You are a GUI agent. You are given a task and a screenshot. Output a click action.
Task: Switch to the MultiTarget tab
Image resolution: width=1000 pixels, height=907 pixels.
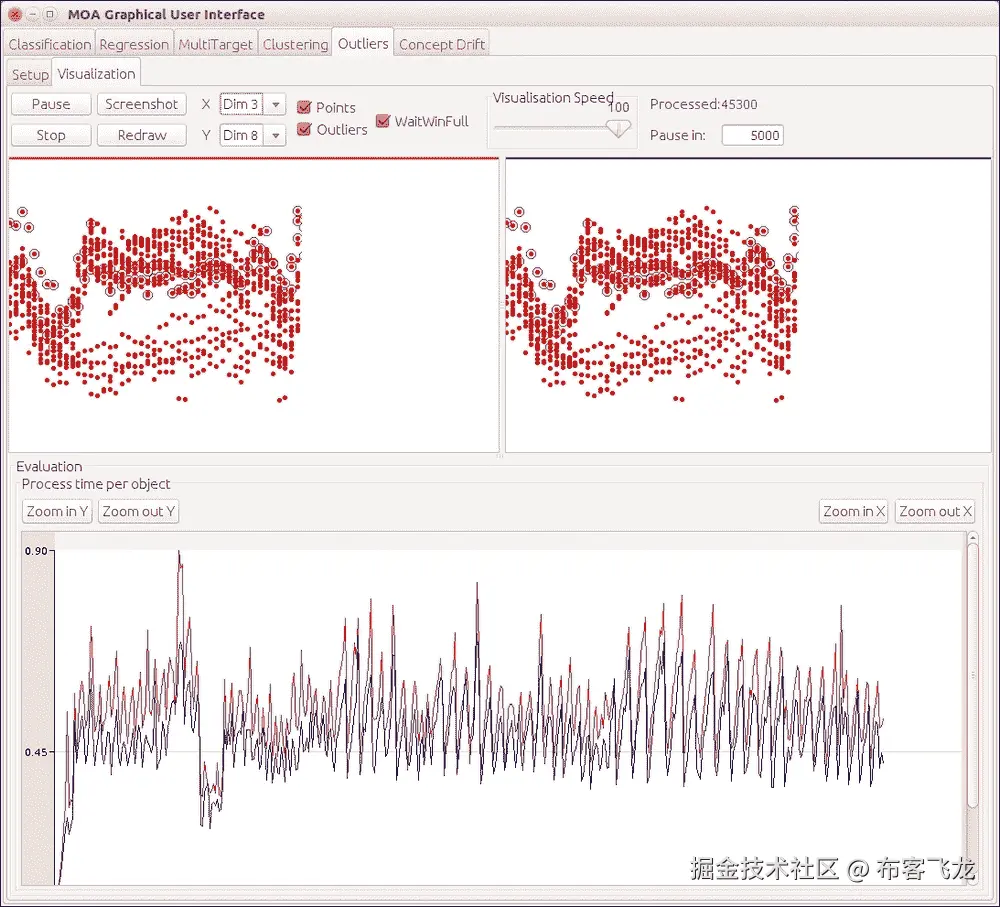click(x=216, y=44)
